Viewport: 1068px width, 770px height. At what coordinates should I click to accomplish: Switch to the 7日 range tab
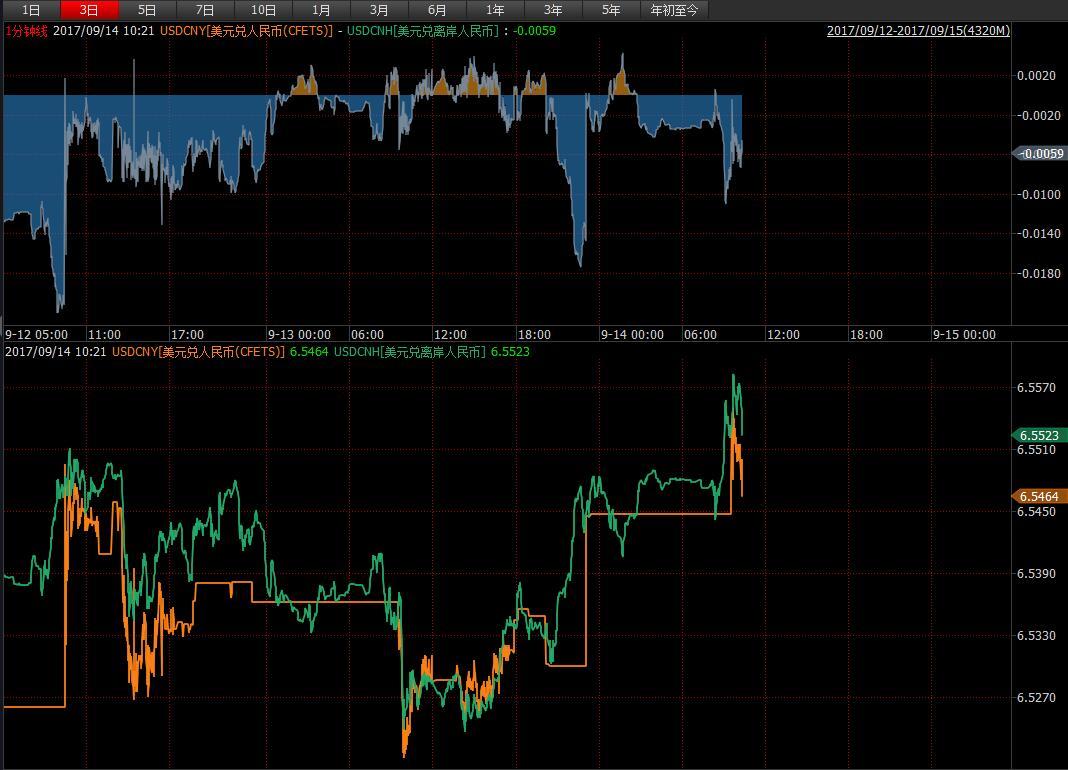205,10
